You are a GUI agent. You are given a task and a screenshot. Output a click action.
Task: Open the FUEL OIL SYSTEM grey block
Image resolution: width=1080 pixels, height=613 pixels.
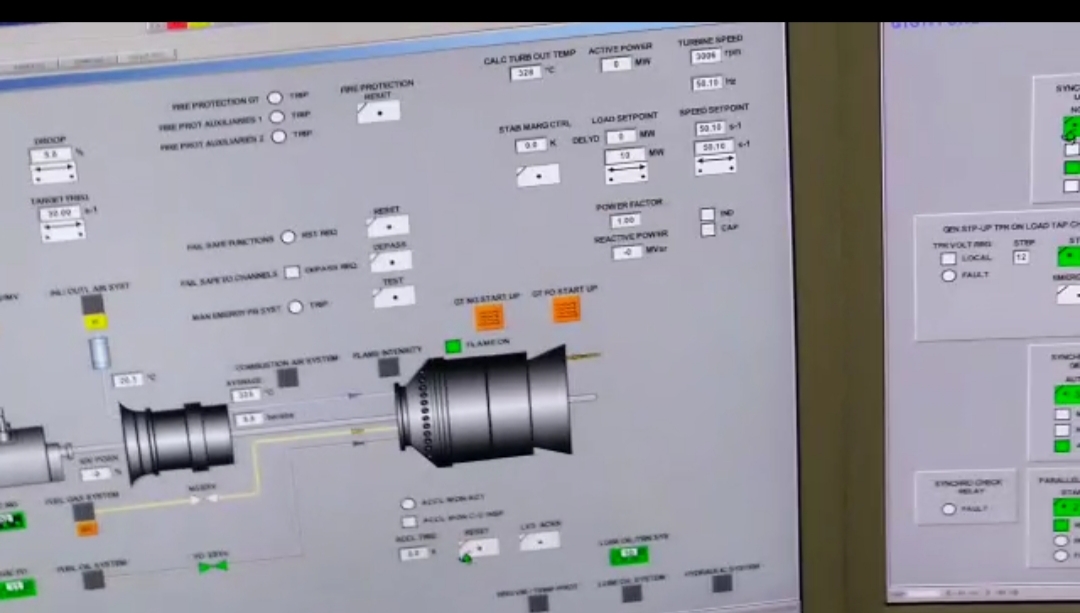[94, 580]
